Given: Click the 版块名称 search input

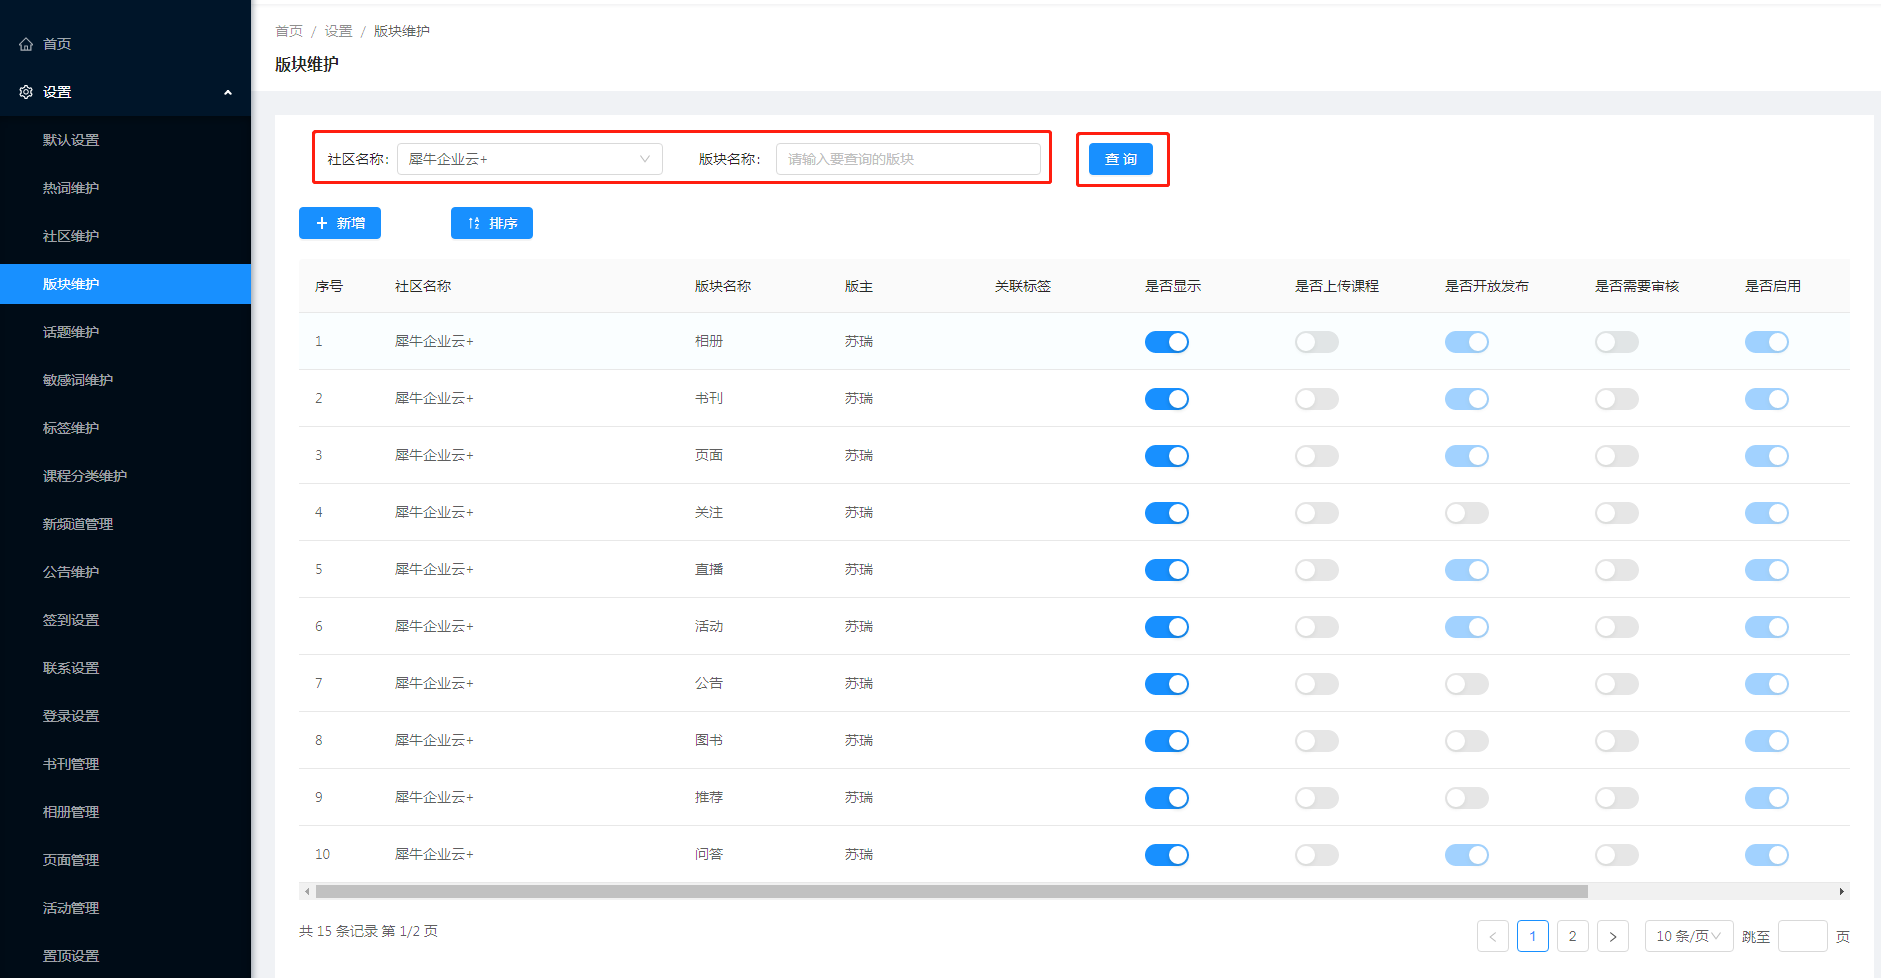Looking at the screenshot, I should (908, 159).
